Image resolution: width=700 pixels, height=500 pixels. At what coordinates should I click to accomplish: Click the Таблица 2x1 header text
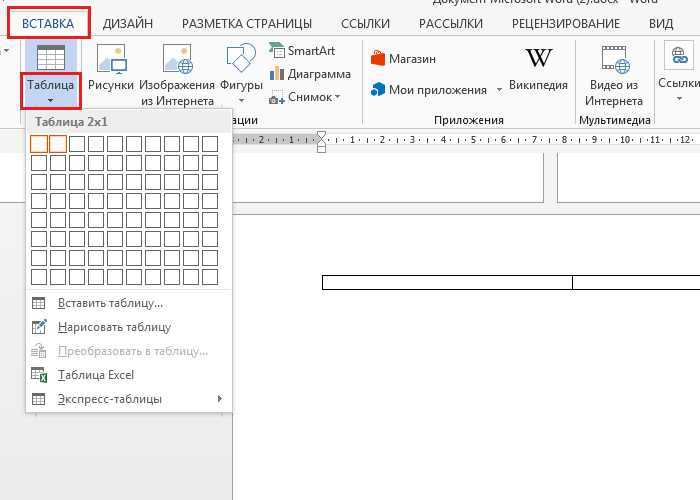(x=71, y=122)
